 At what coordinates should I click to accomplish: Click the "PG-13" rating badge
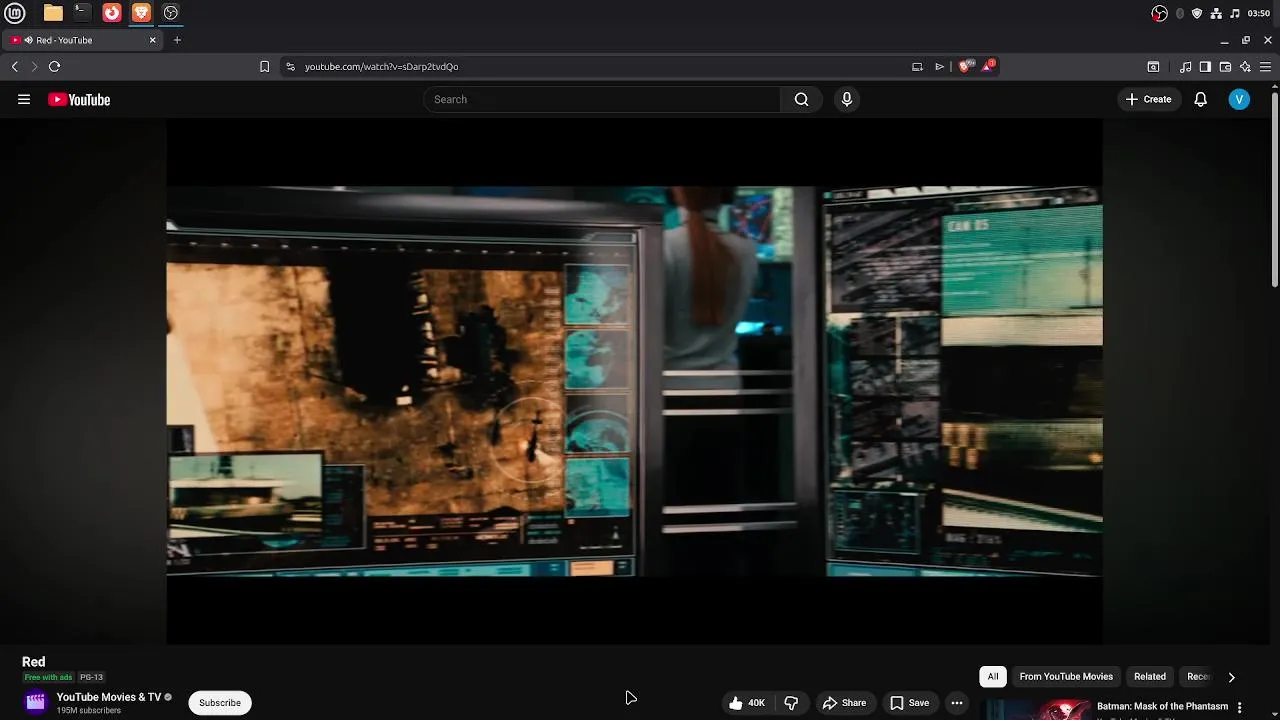[91, 677]
